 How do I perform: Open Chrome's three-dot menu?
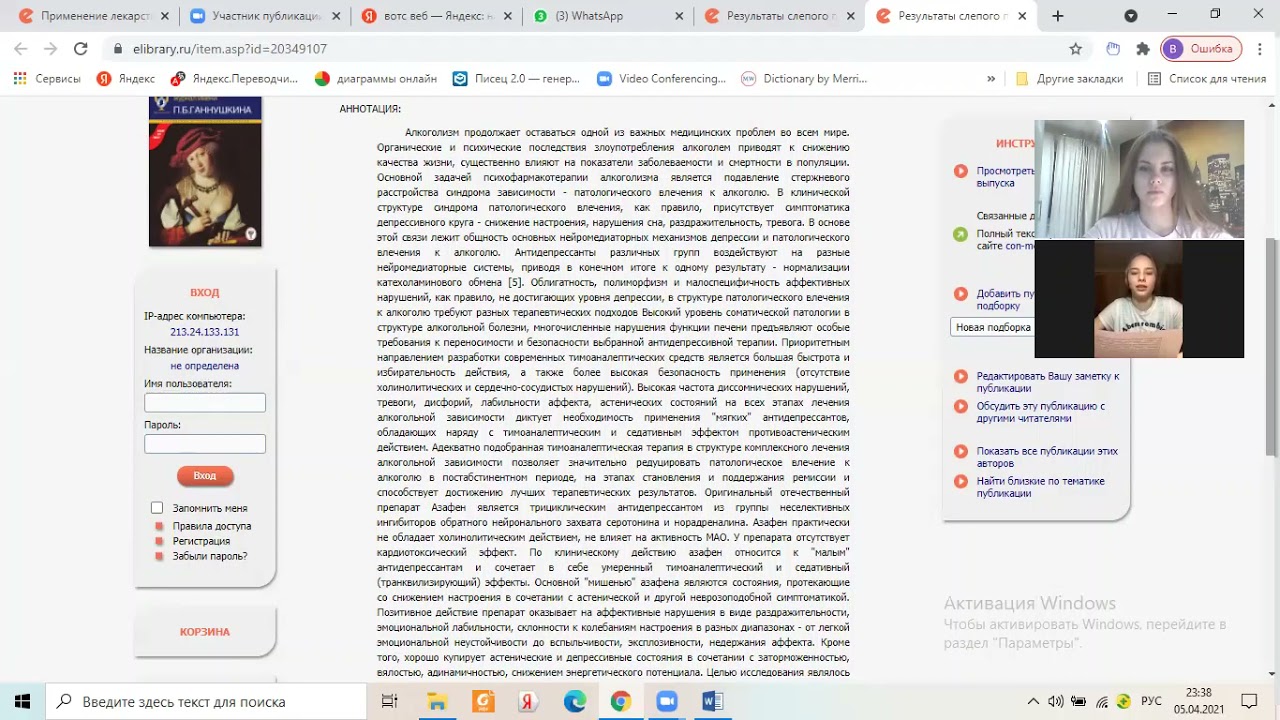(1260, 49)
